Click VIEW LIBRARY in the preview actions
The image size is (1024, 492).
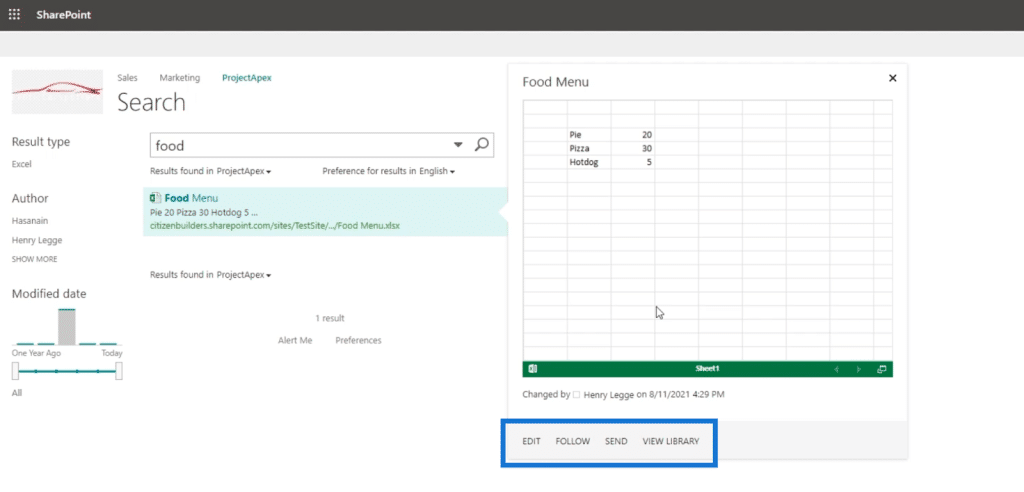point(671,442)
